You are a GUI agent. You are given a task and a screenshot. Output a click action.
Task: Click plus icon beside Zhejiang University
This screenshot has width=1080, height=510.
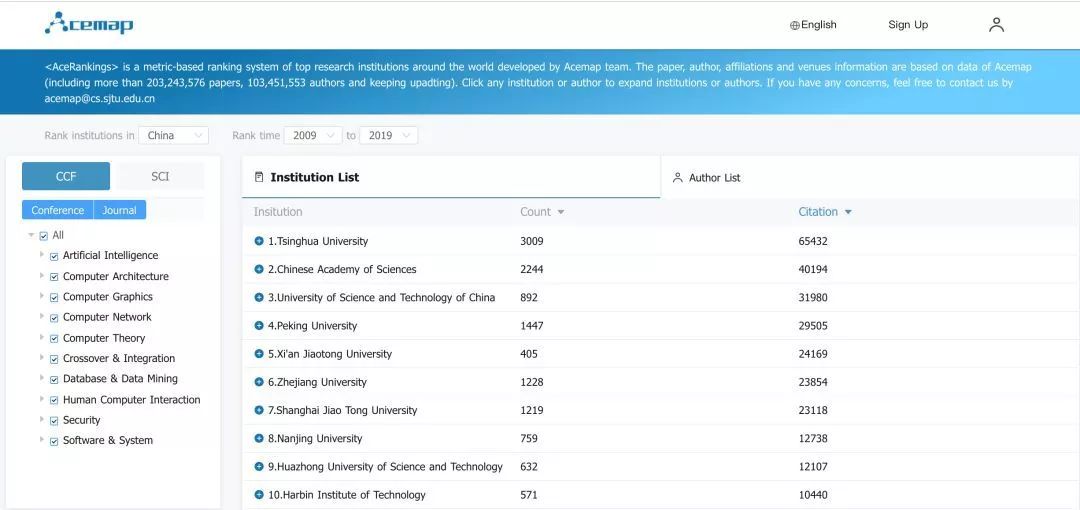pyautogui.click(x=259, y=382)
